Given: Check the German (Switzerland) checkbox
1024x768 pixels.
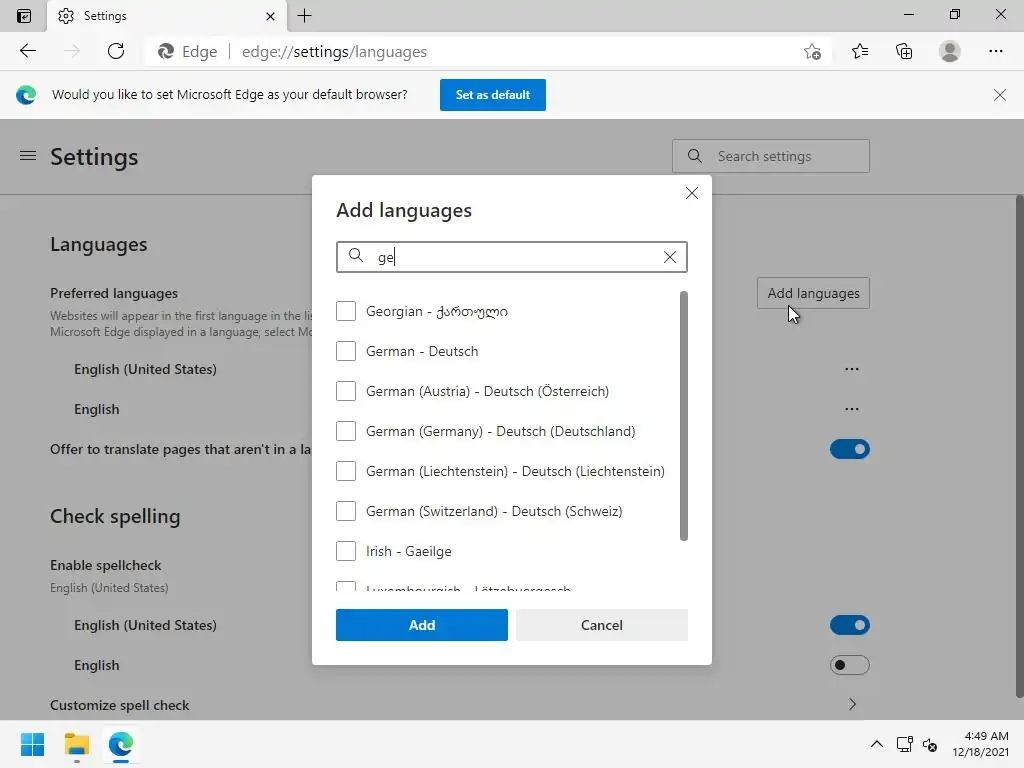Looking at the screenshot, I should pyautogui.click(x=345, y=511).
